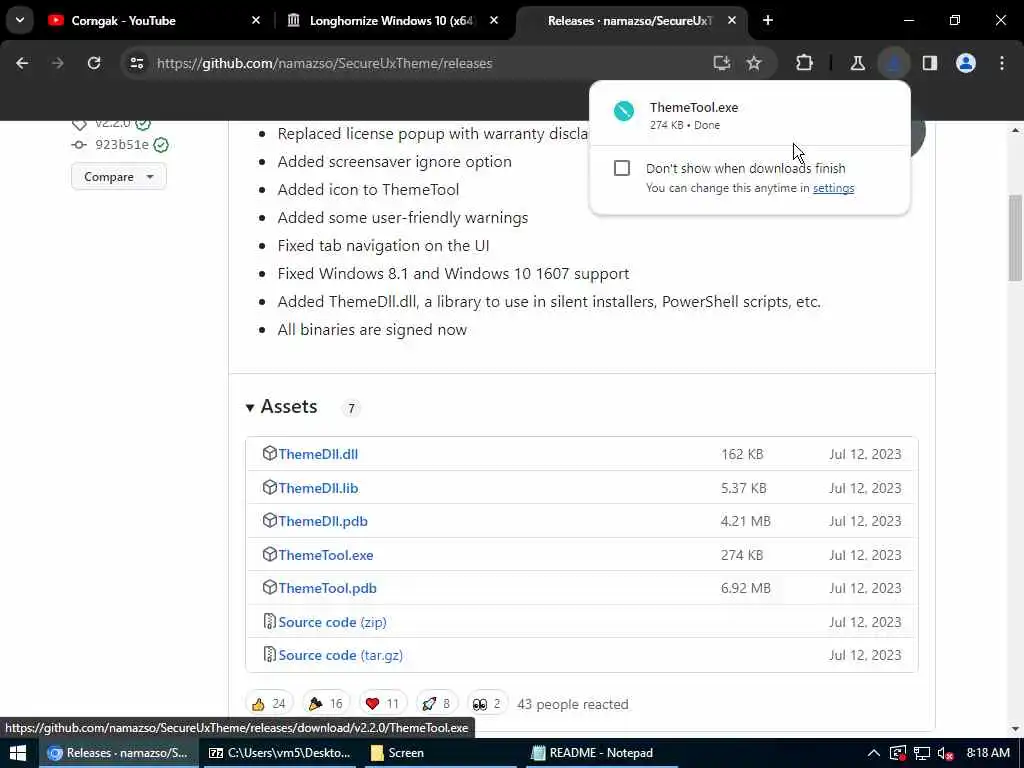Screen dimensions: 1024x768
Task: Close the Releases SecureUxTheme tab
Action: 732,20
